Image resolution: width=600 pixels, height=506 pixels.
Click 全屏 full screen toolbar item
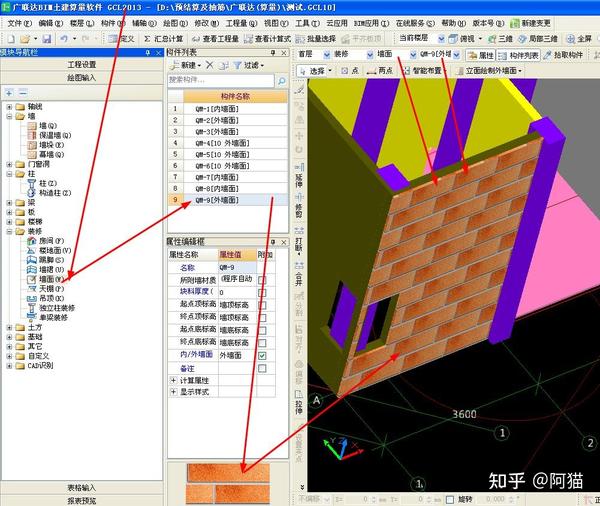(x=579, y=39)
